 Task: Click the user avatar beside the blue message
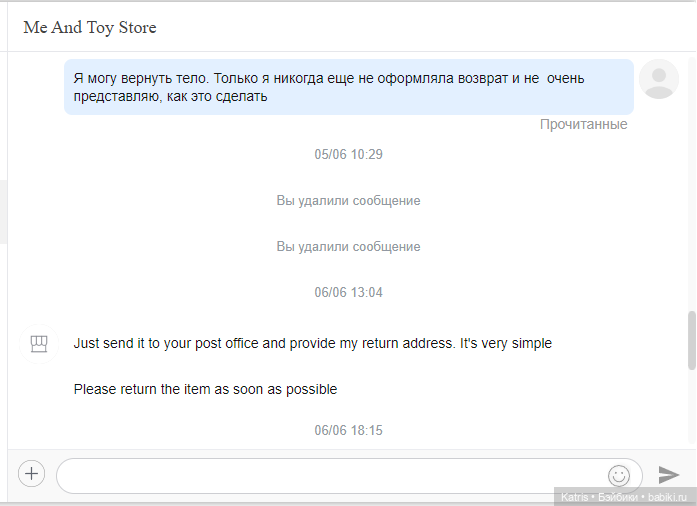(658, 79)
